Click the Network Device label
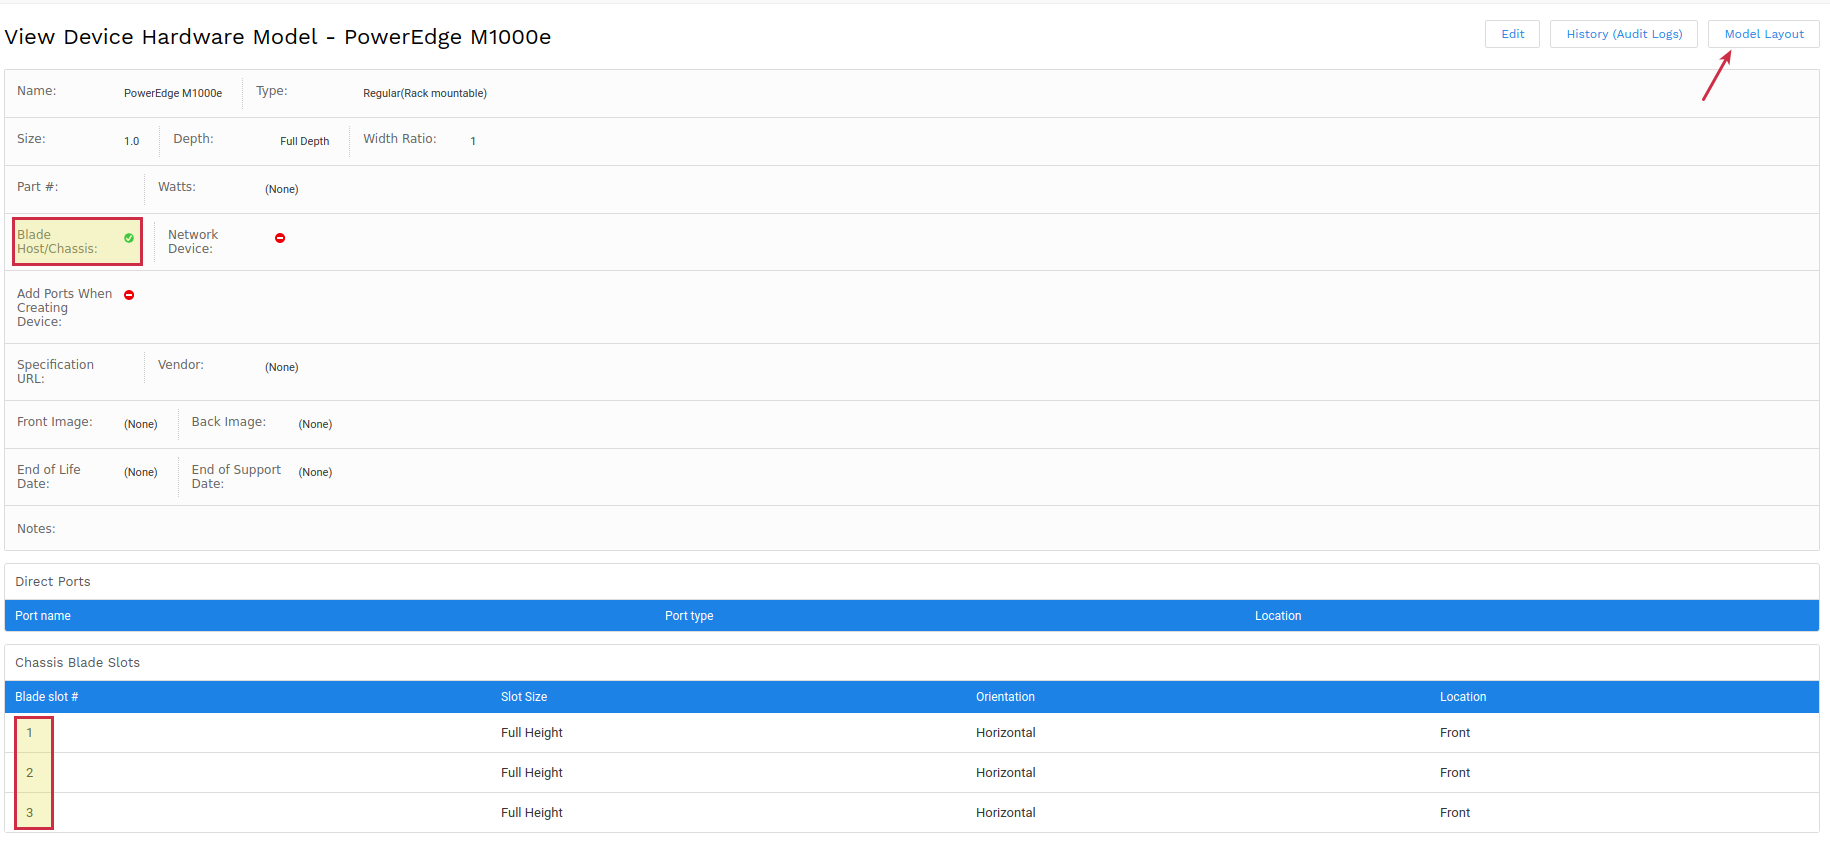The height and width of the screenshot is (841, 1830). point(193,242)
